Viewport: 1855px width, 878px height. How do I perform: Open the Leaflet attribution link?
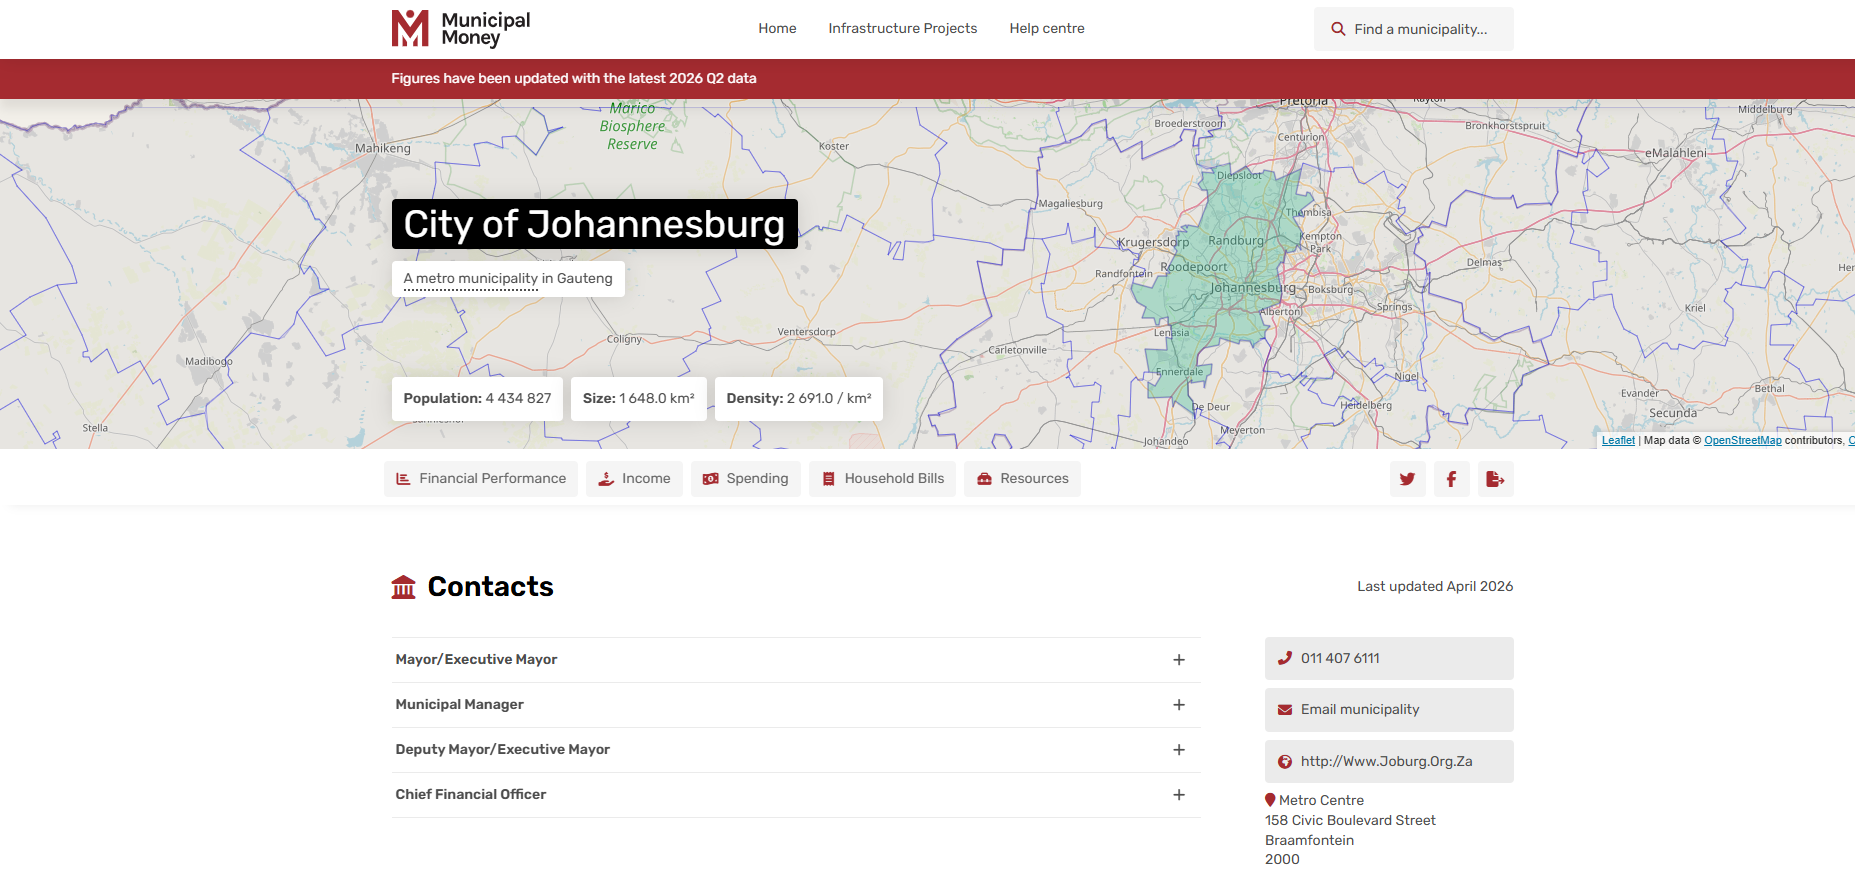click(x=1618, y=441)
